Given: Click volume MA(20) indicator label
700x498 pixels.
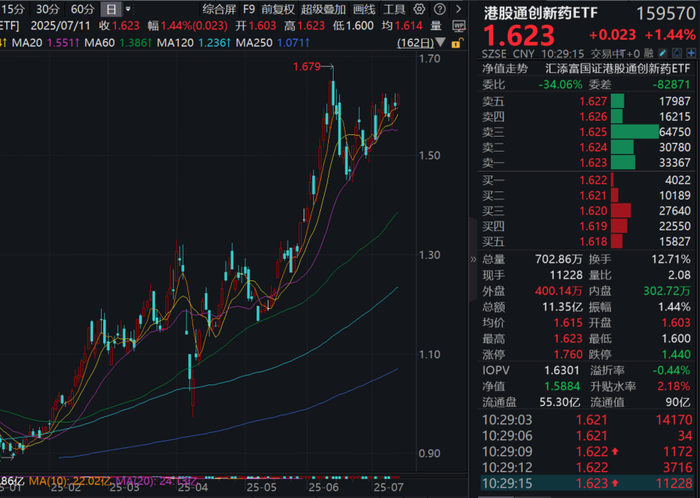Looking at the screenshot, I should tap(156, 481).
